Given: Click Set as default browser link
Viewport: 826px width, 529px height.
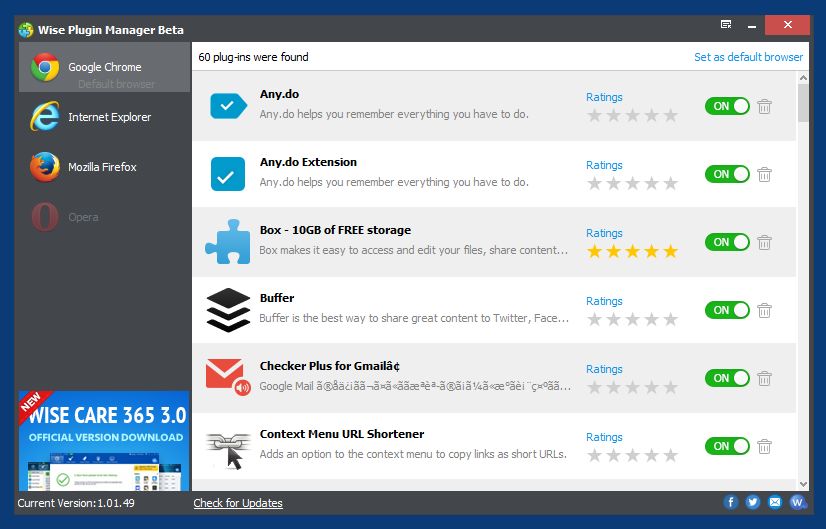Looking at the screenshot, I should pyautogui.click(x=748, y=57).
